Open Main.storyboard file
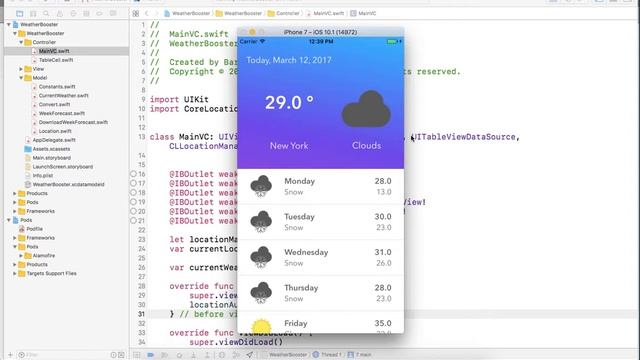The height and width of the screenshot is (360, 640). click(51, 158)
